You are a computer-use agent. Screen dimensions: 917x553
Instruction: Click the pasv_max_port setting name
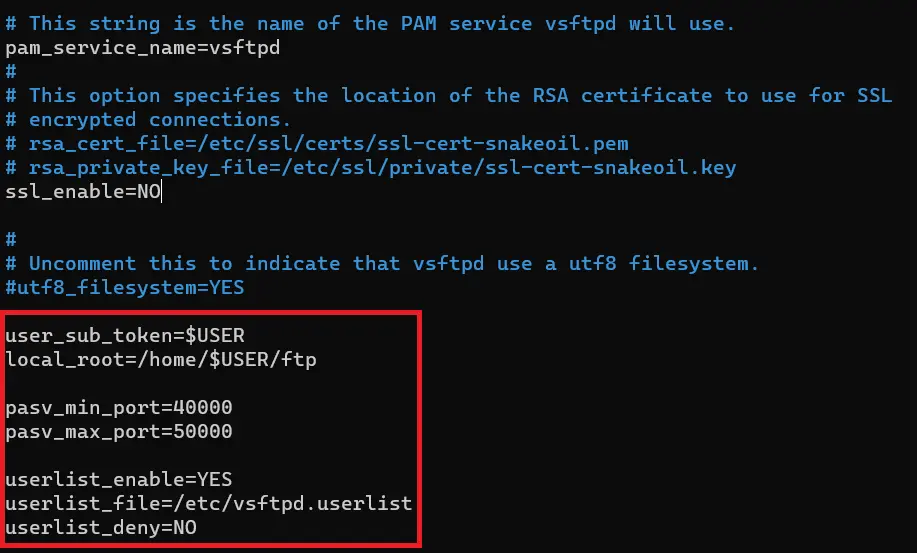point(83,431)
